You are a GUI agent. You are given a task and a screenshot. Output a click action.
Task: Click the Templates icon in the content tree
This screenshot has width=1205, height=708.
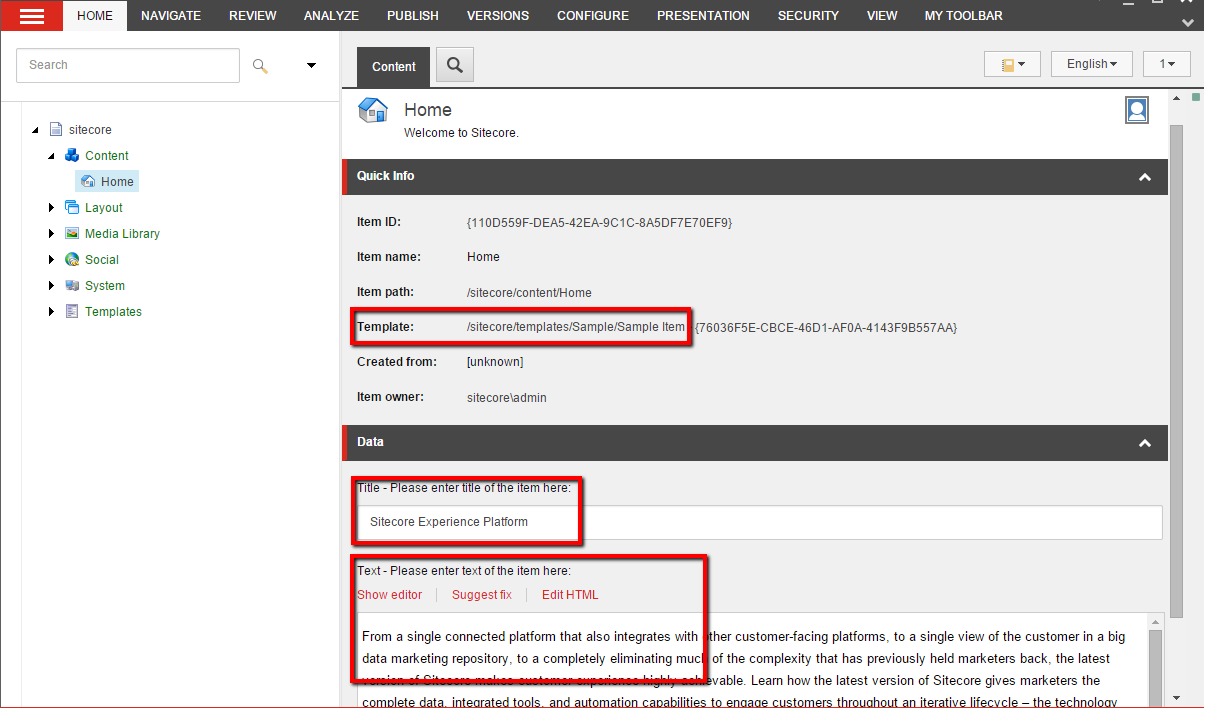pos(71,311)
